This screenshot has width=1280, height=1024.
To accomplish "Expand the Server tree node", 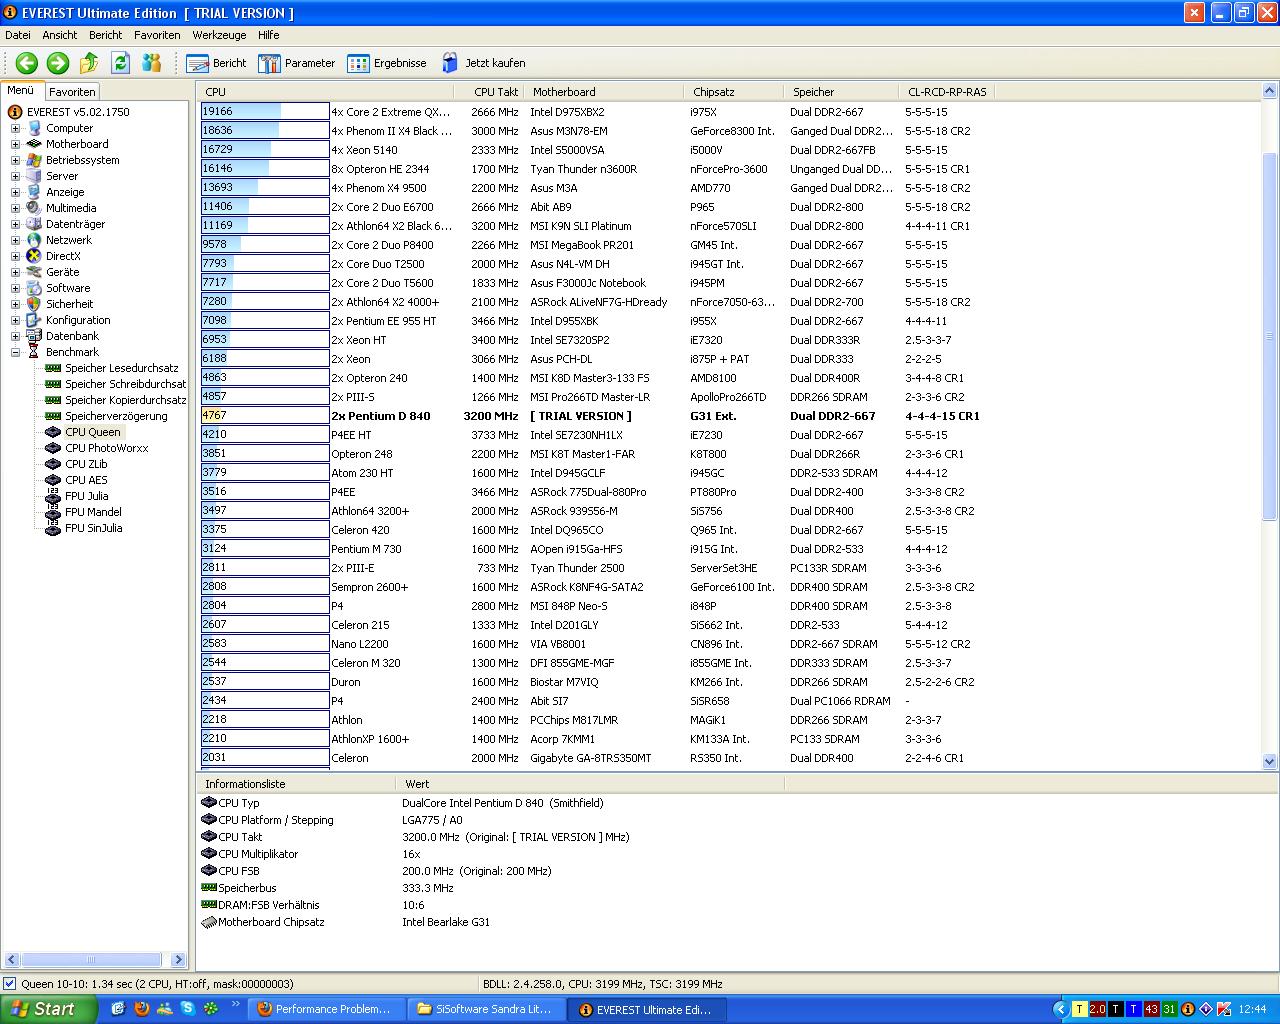I will coord(15,176).
